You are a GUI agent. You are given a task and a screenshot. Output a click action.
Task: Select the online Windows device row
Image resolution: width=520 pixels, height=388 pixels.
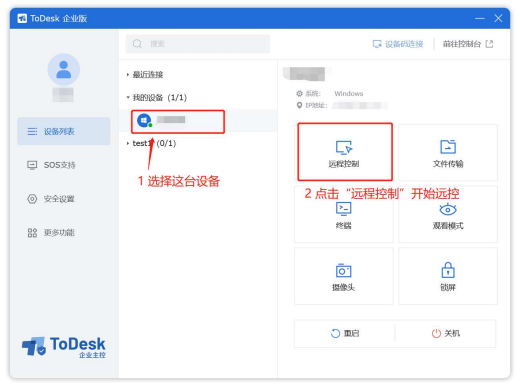click(198, 121)
